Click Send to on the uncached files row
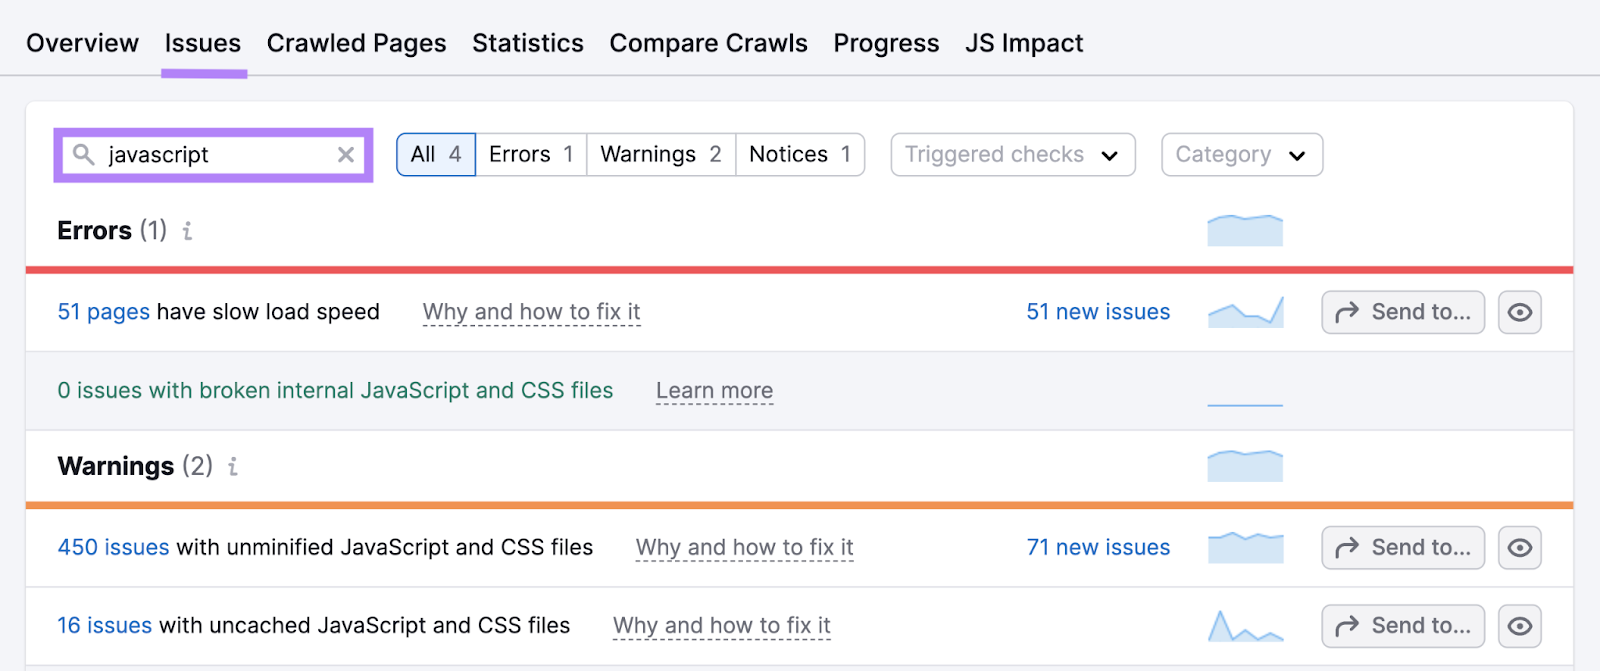The width and height of the screenshot is (1600, 671). click(1401, 625)
